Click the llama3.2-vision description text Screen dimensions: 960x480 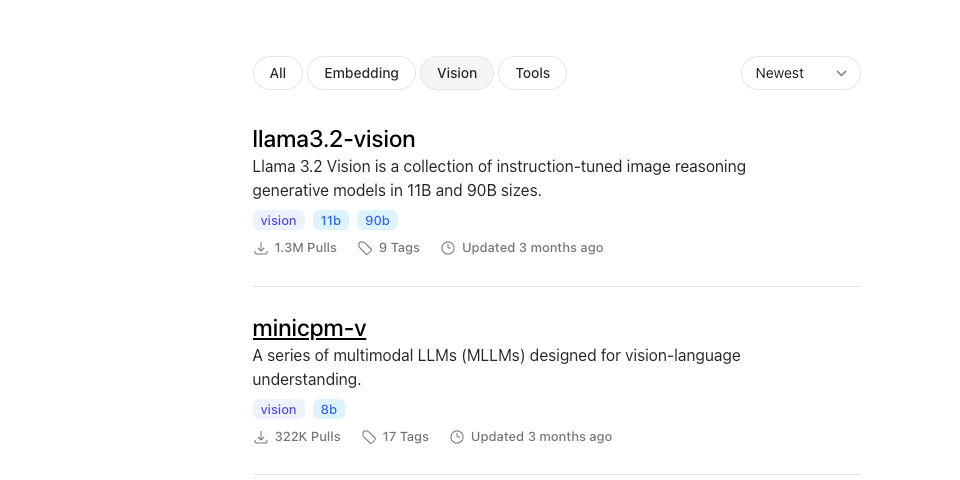pos(499,179)
